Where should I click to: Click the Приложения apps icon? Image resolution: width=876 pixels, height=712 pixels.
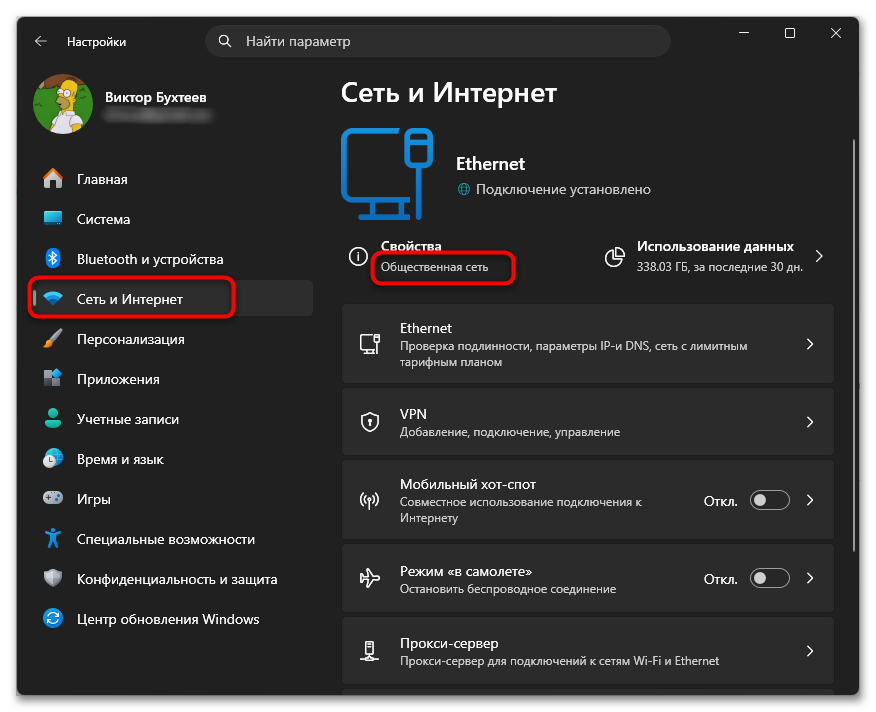53,379
